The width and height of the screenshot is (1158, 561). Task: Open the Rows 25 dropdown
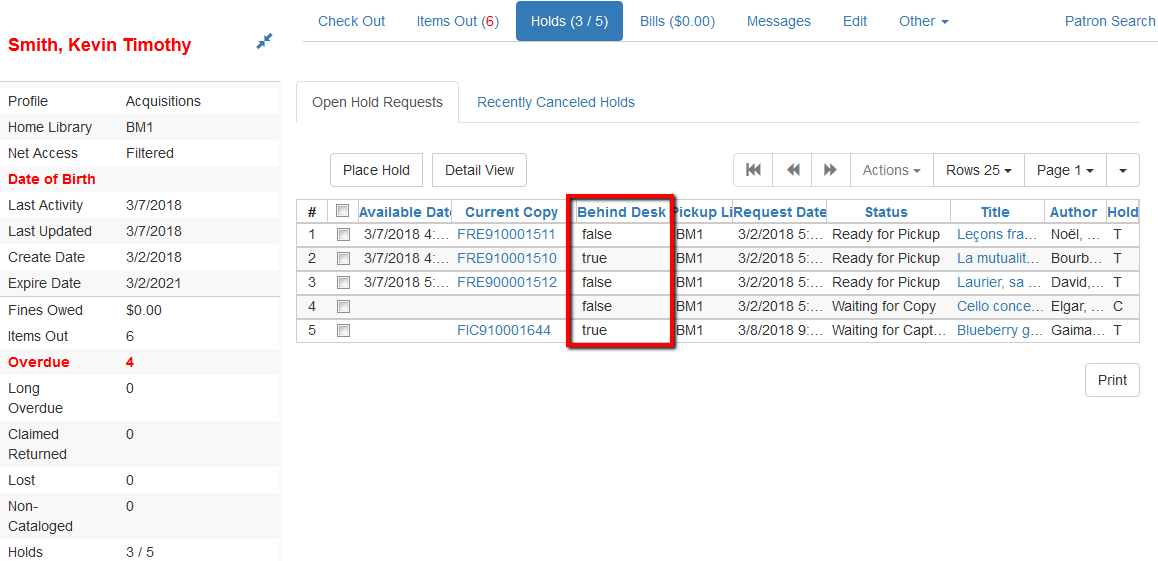pyautogui.click(x=978, y=170)
